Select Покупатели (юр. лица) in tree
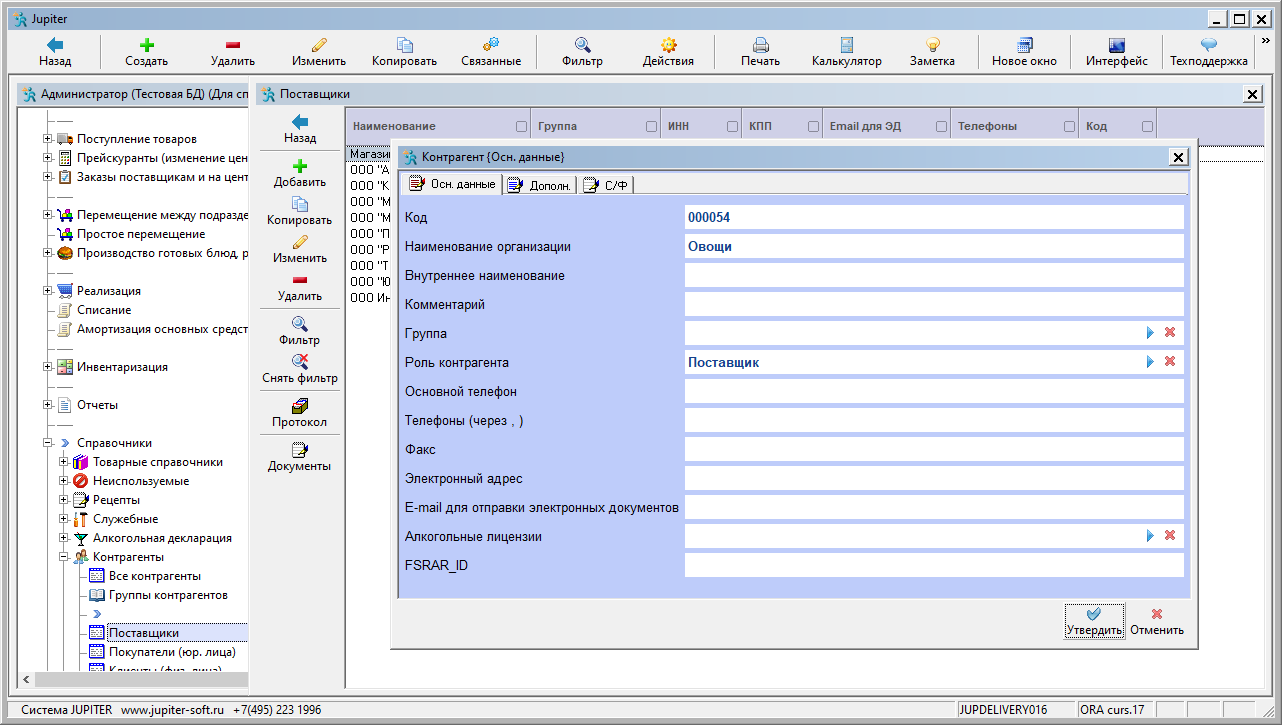Viewport: 1282px width, 725px height. point(172,652)
